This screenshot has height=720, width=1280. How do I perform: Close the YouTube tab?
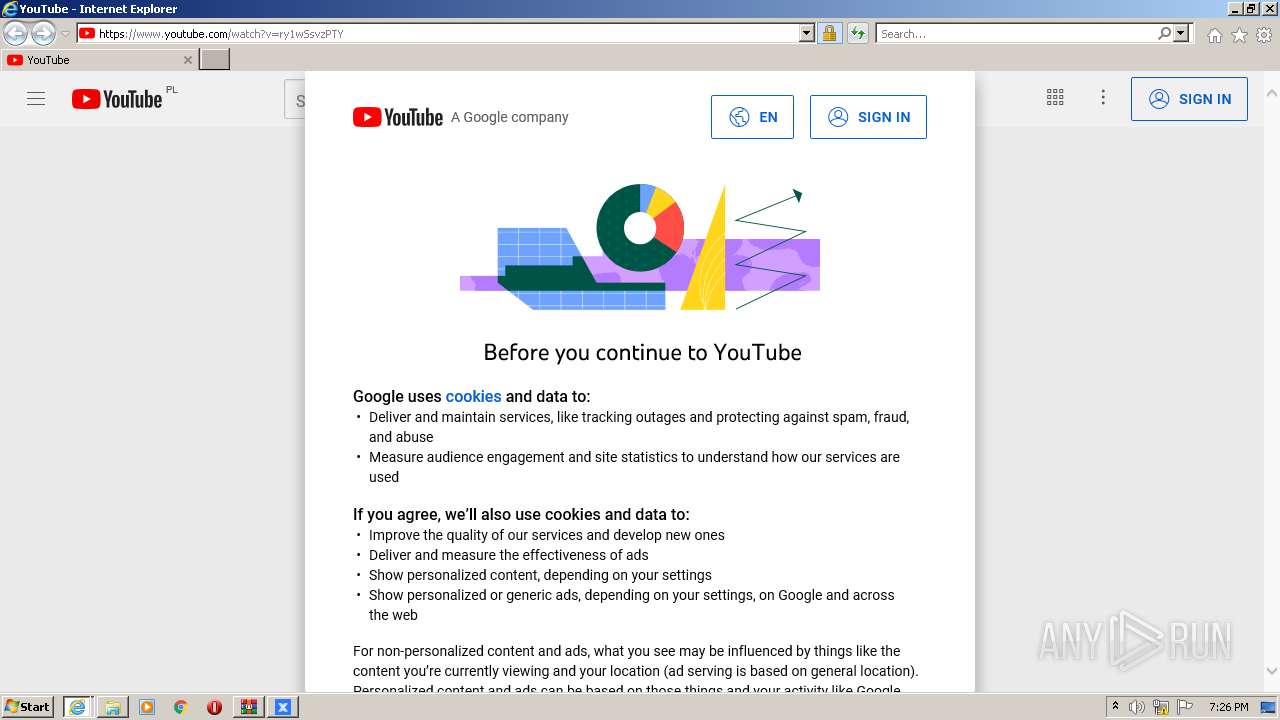coord(187,60)
